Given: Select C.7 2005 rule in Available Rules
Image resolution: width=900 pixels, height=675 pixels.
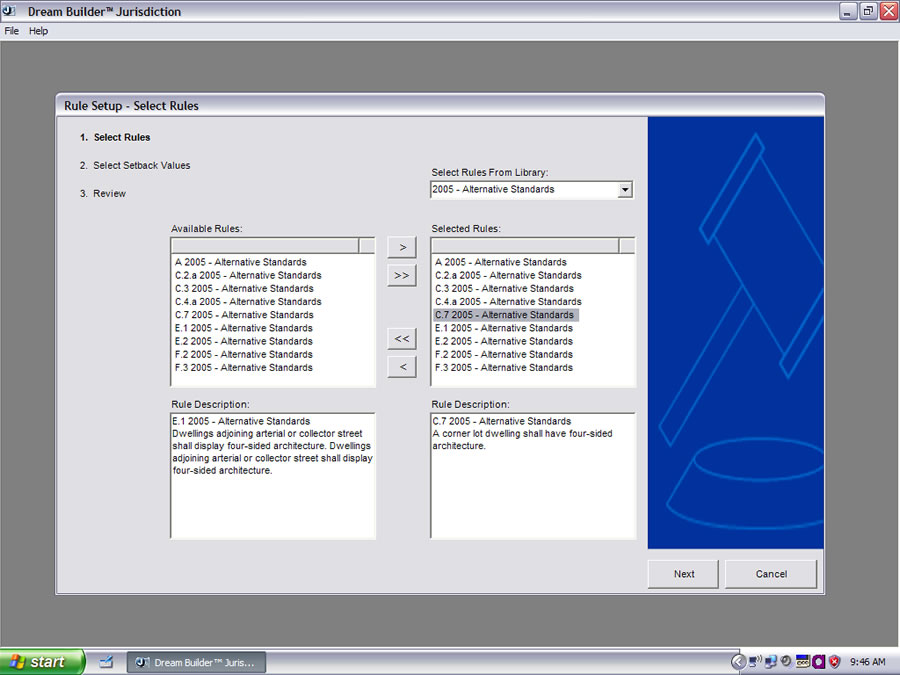Looking at the screenshot, I should click(244, 315).
